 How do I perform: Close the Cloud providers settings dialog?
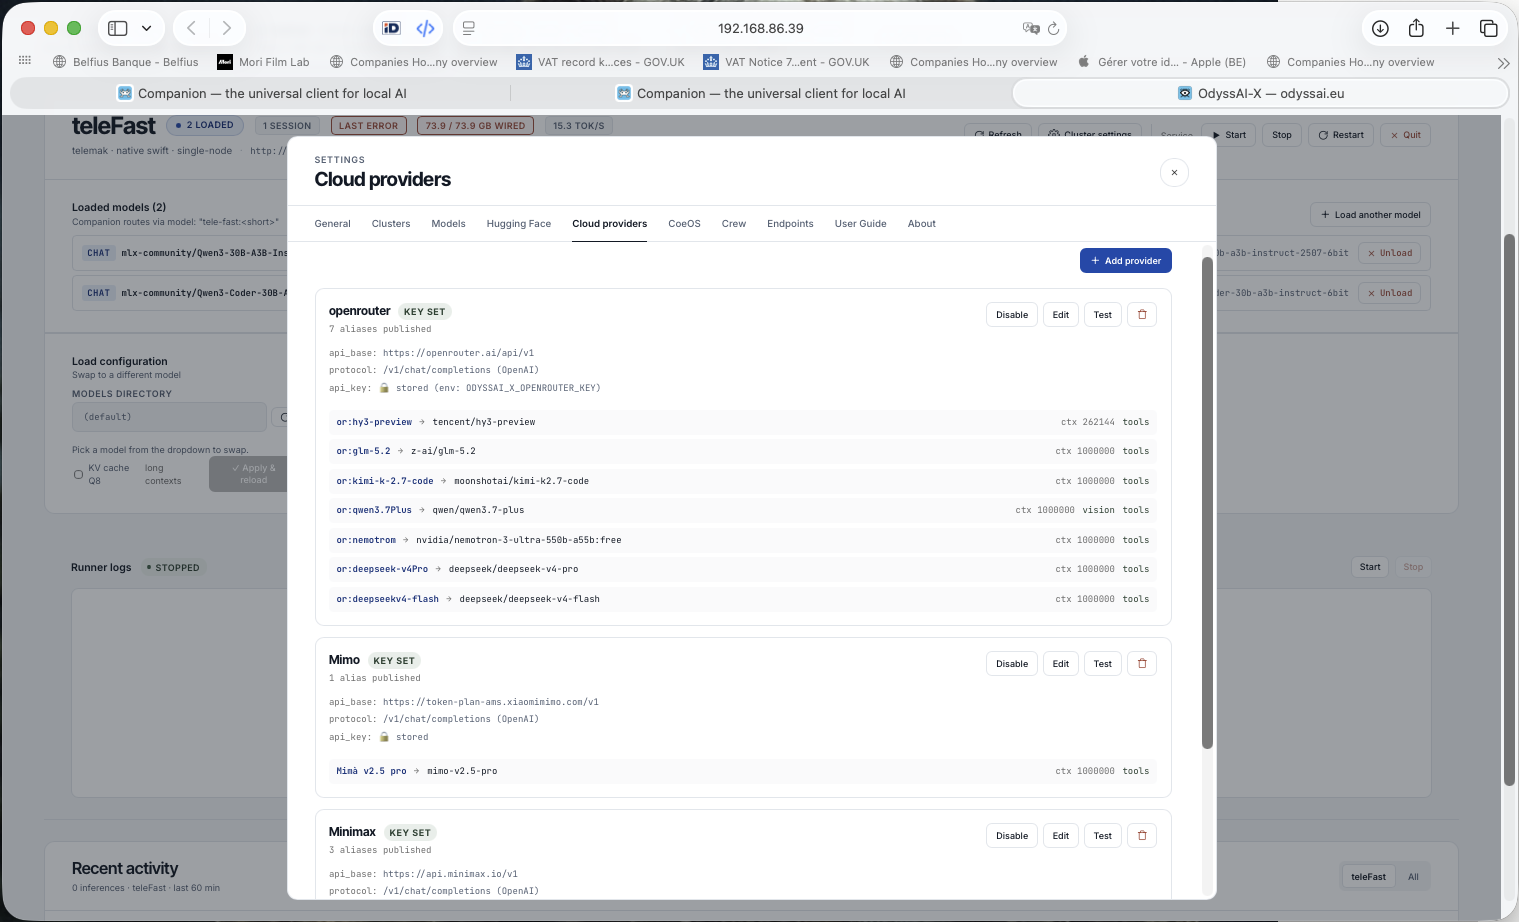tap(1174, 172)
